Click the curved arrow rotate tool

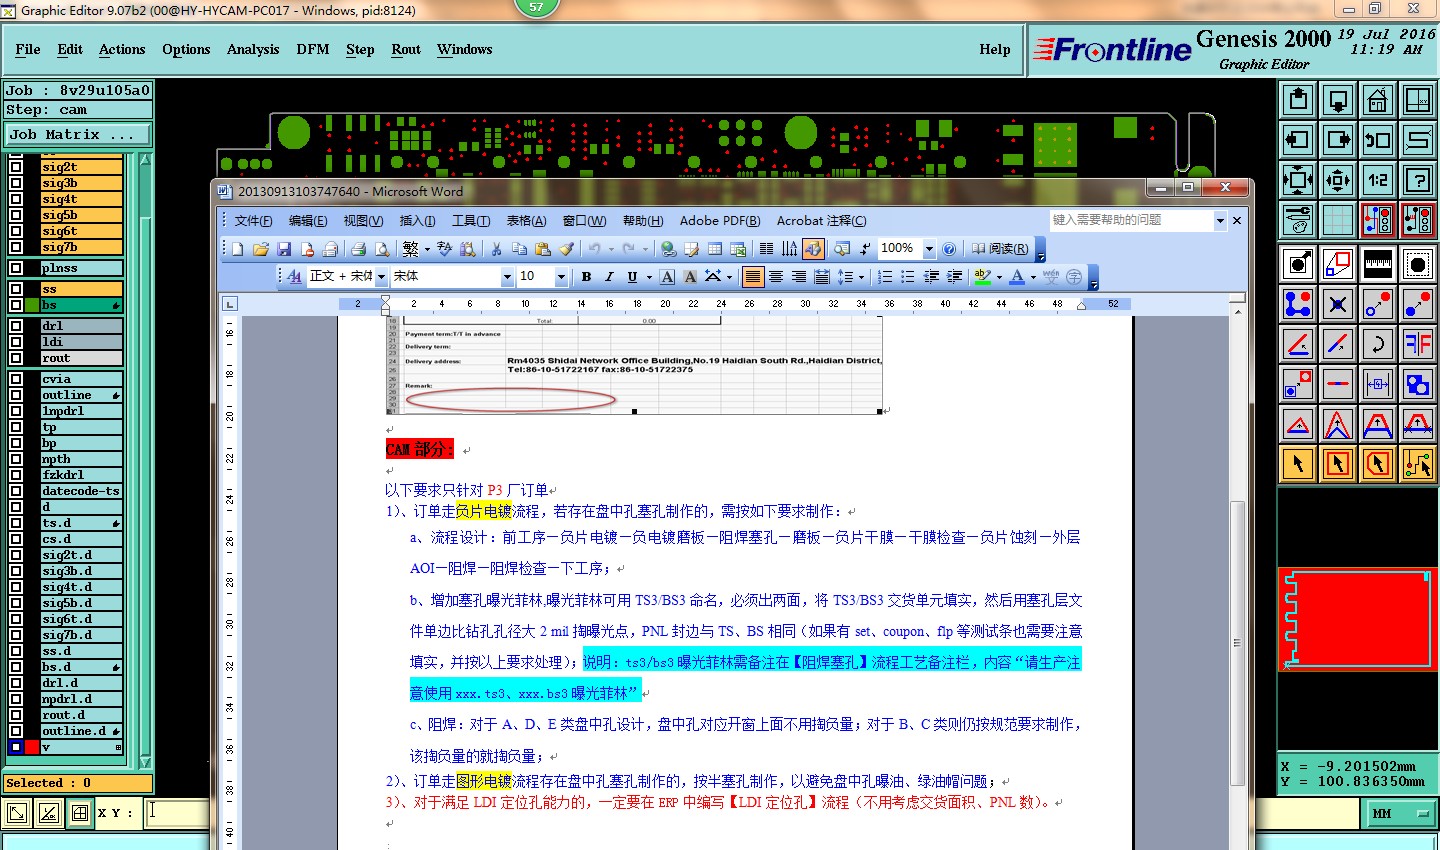(1378, 344)
